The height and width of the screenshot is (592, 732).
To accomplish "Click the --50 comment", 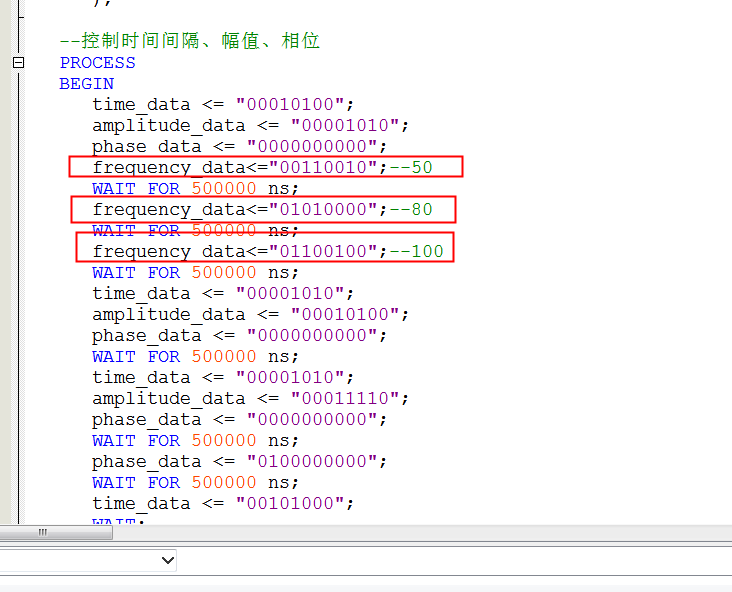I will pos(411,168).
